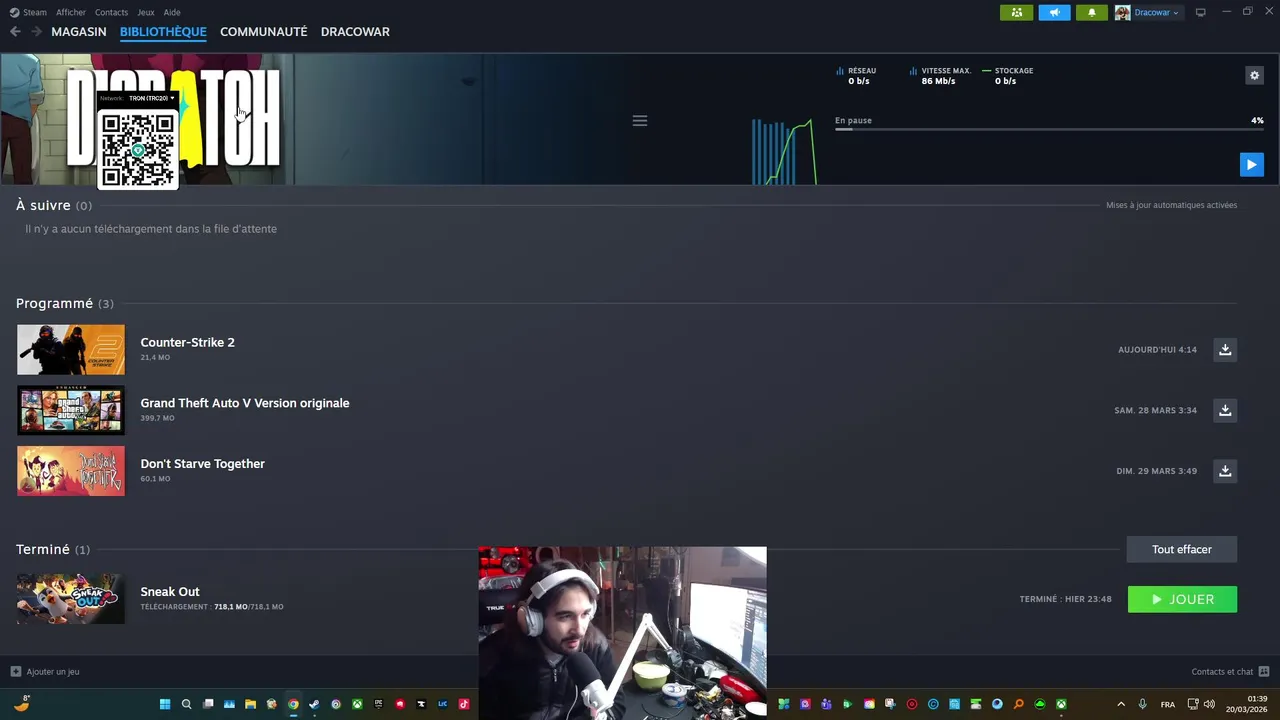Open the Contacts menu
The height and width of the screenshot is (720, 1280).
coord(111,12)
